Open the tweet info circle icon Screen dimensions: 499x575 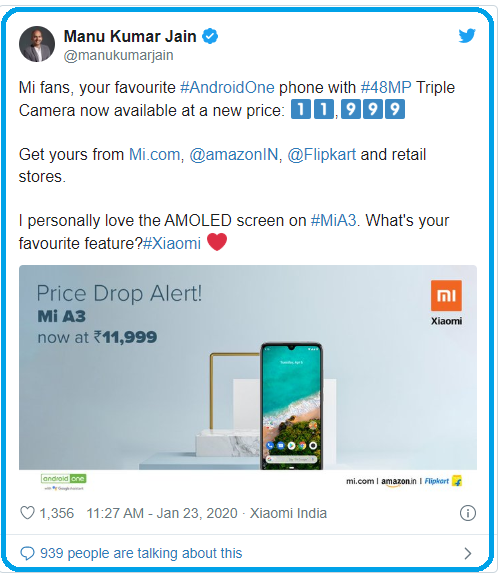click(x=467, y=513)
